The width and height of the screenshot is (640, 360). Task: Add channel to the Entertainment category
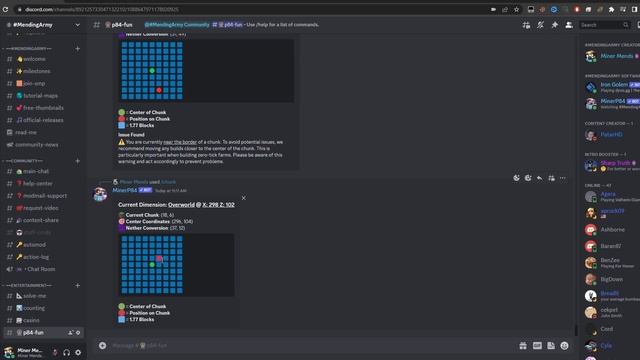point(78,285)
